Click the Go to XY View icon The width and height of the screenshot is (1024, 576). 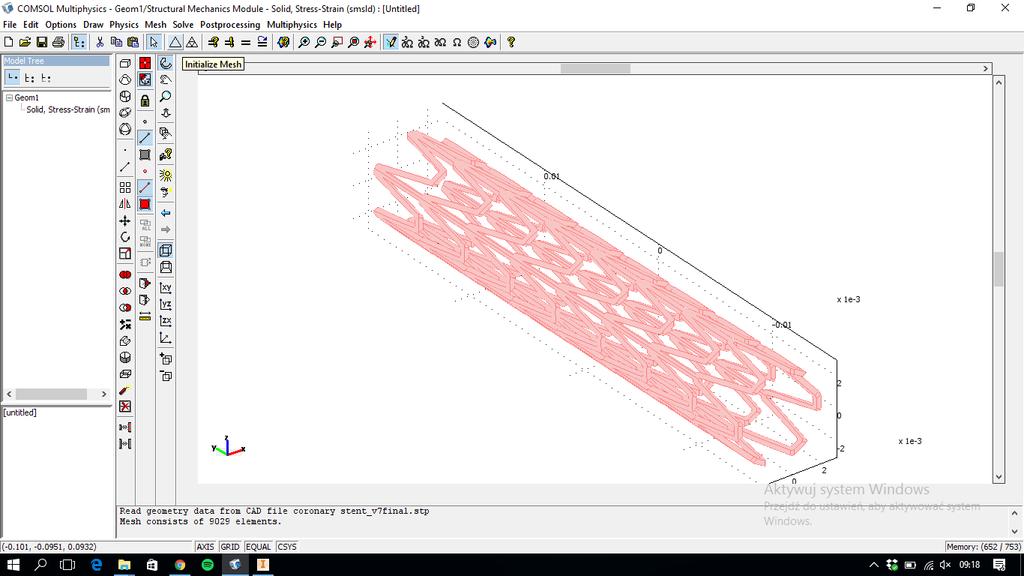tap(166, 287)
